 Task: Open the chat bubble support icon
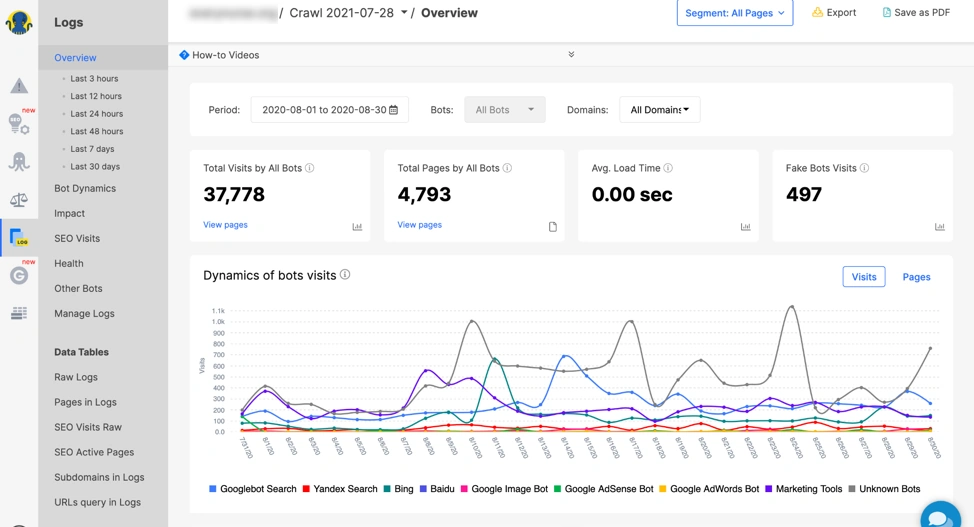[x=939, y=516]
